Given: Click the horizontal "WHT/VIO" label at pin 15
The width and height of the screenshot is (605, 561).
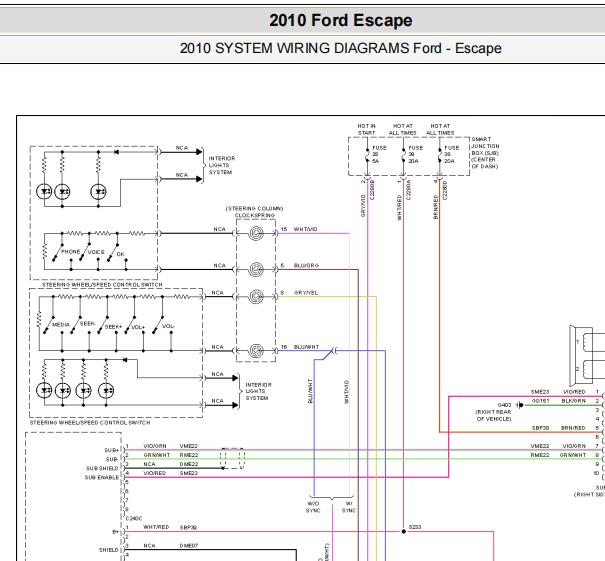Looking at the screenshot, I should (x=306, y=229).
